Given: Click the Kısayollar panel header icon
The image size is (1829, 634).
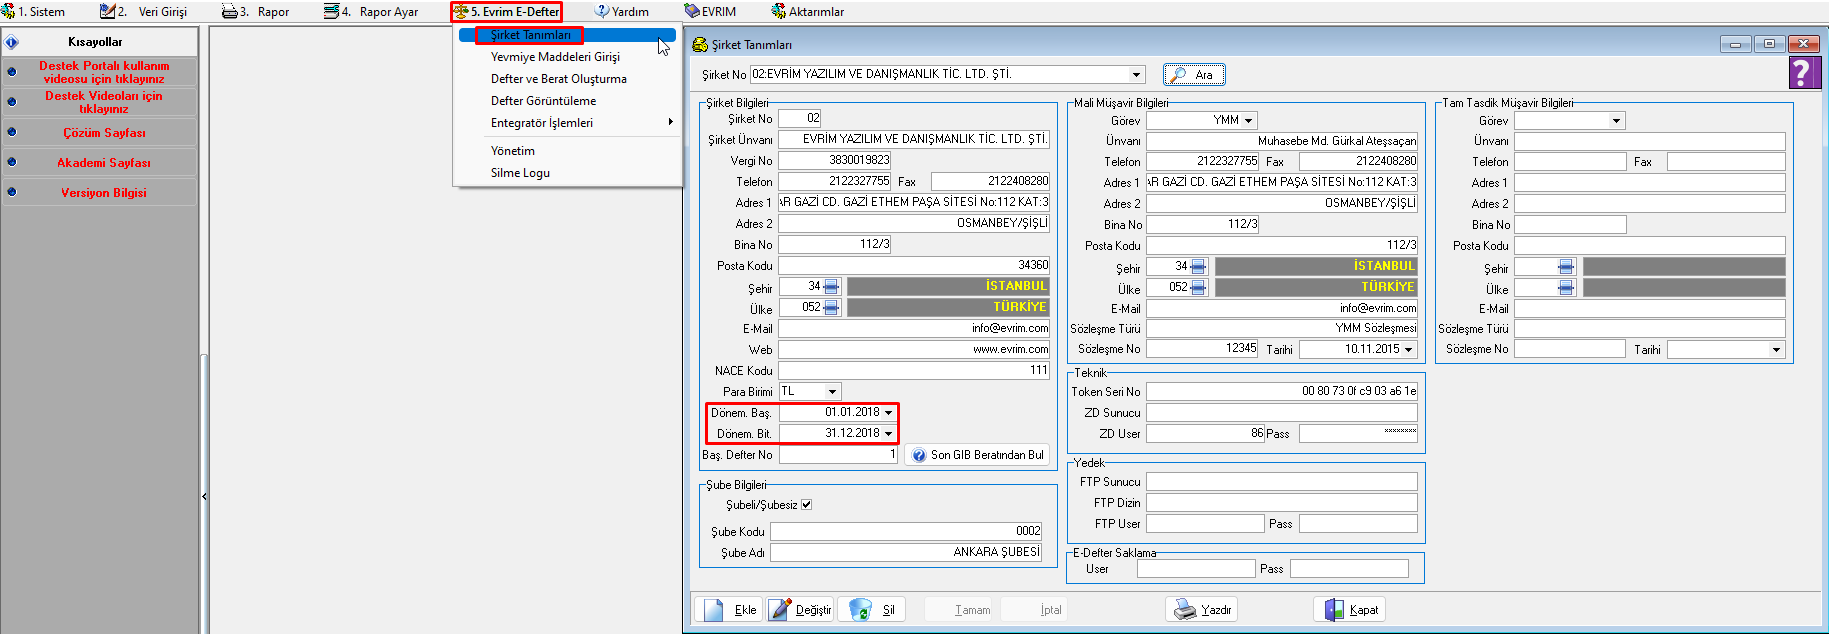Looking at the screenshot, I should (x=12, y=42).
